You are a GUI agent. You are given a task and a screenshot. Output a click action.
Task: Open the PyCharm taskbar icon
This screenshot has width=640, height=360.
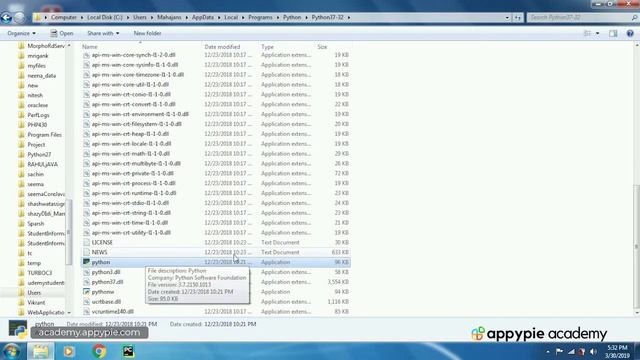129,351
